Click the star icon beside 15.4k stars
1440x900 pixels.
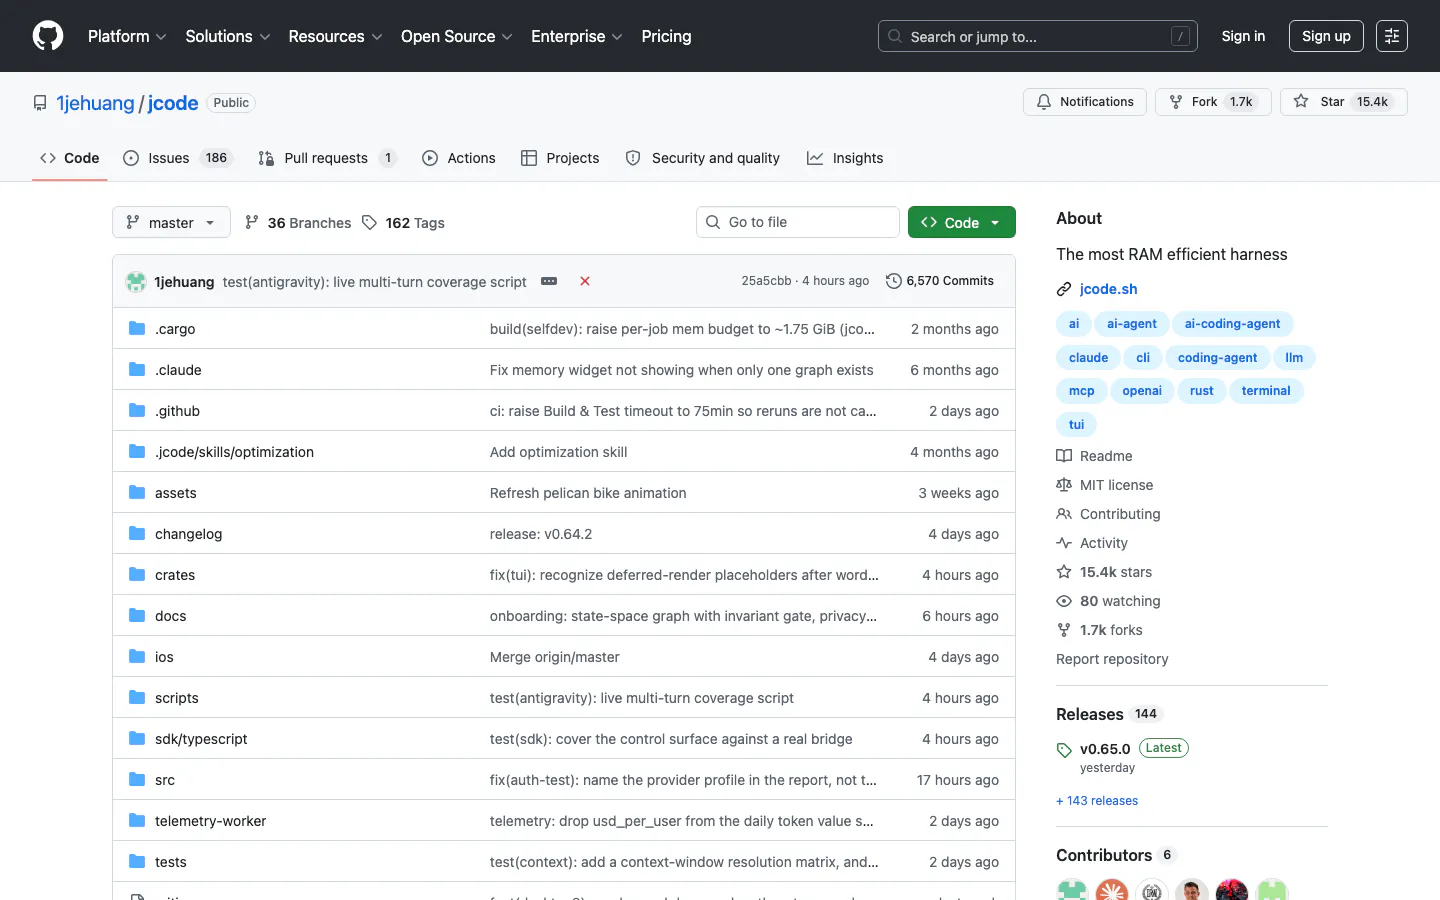tap(1064, 572)
